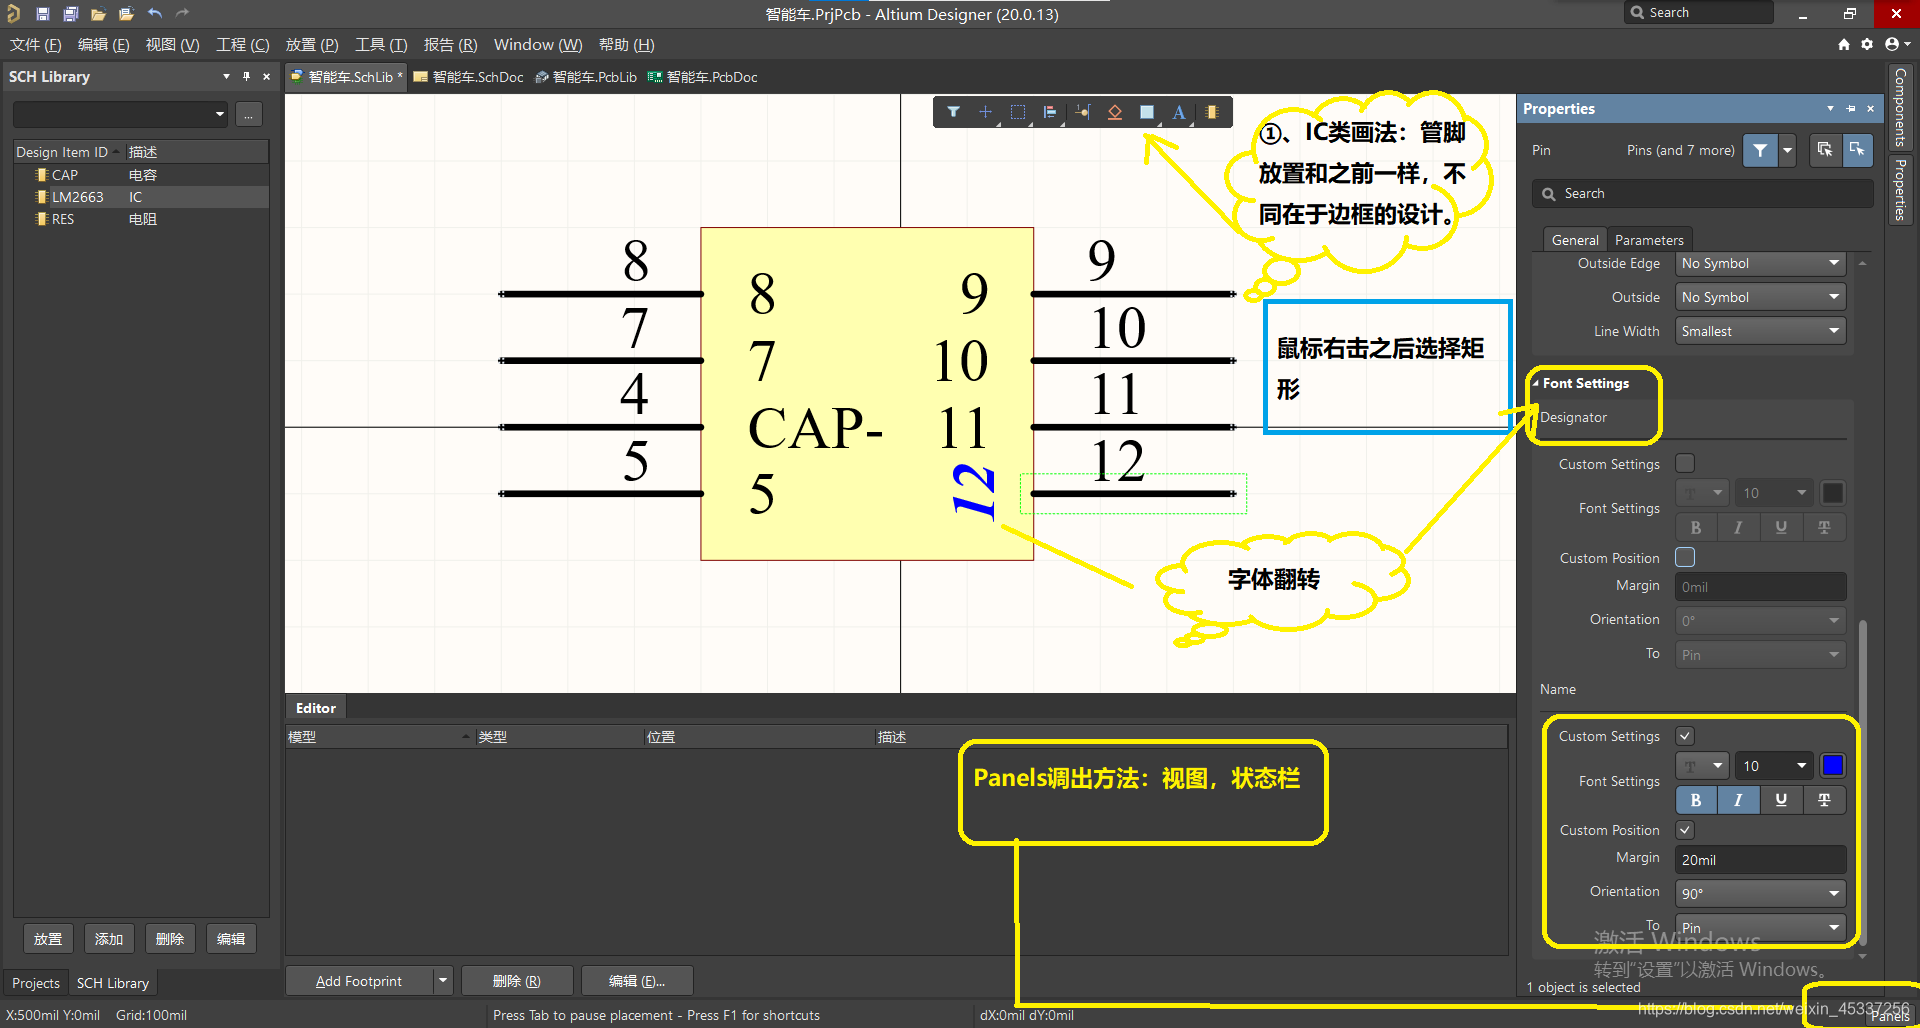The height and width of the screenshot is (1028, 1920).
Task: Select the place rectangle tool
Action: pos(1147,112)
